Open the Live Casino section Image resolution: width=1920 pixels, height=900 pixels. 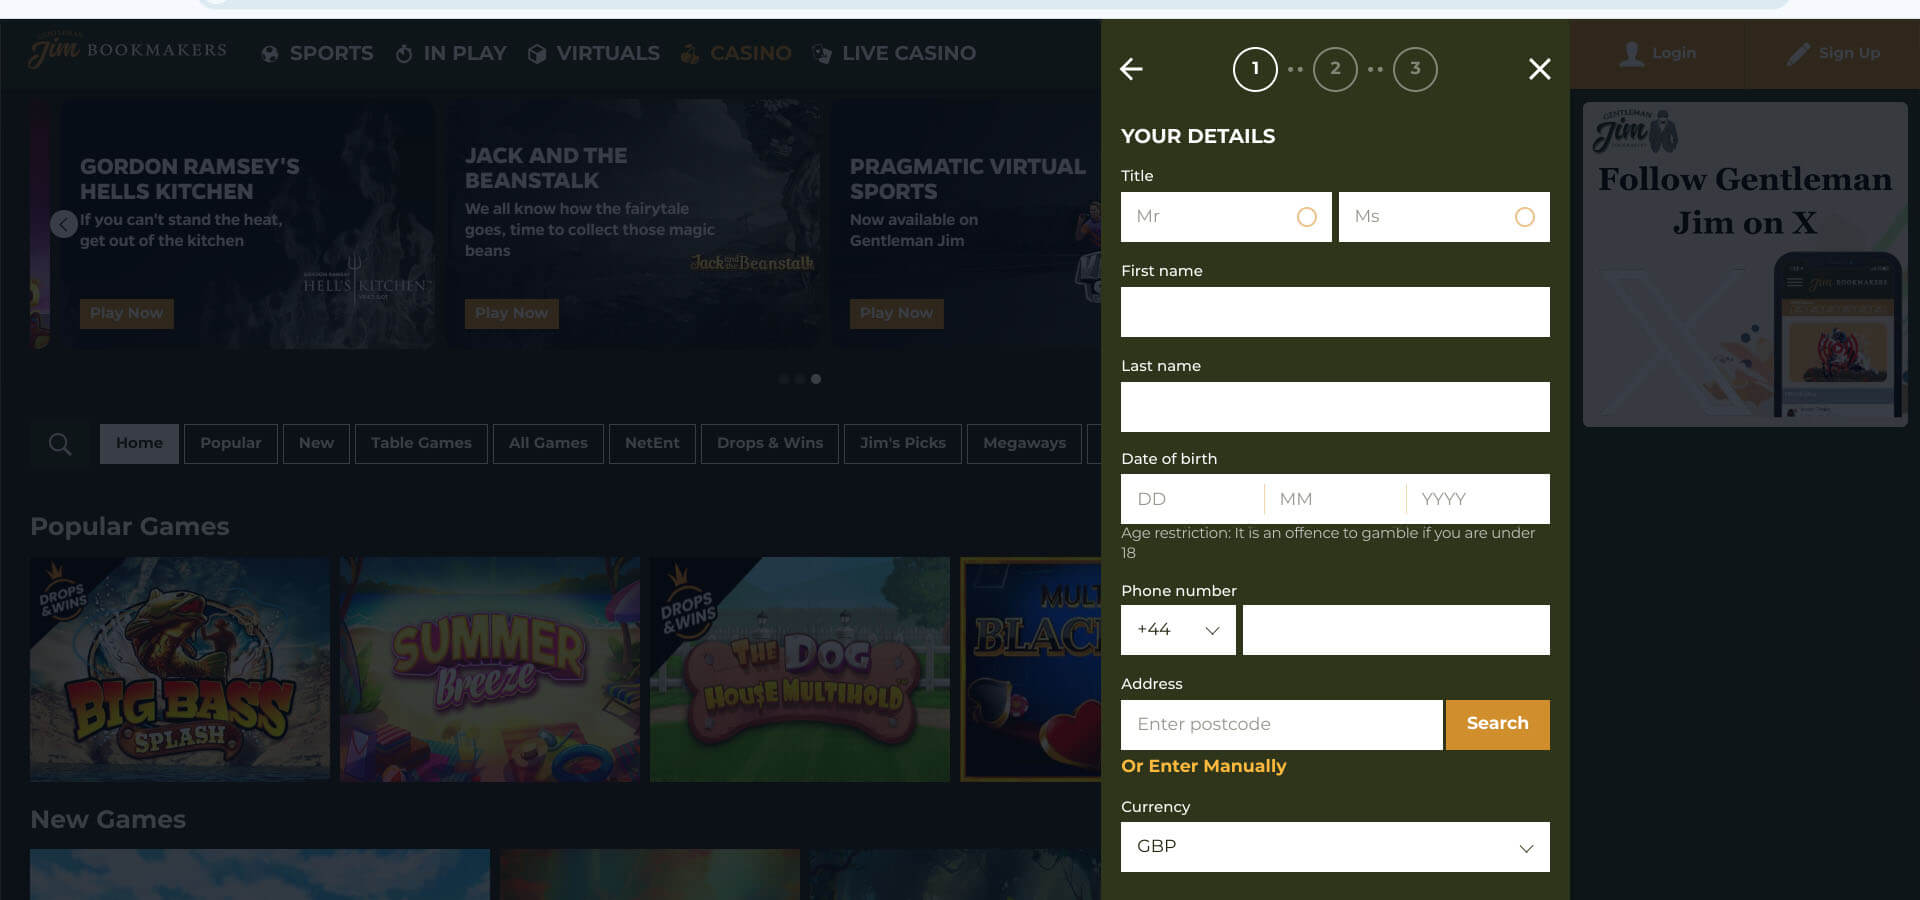(x=894, y=53)
